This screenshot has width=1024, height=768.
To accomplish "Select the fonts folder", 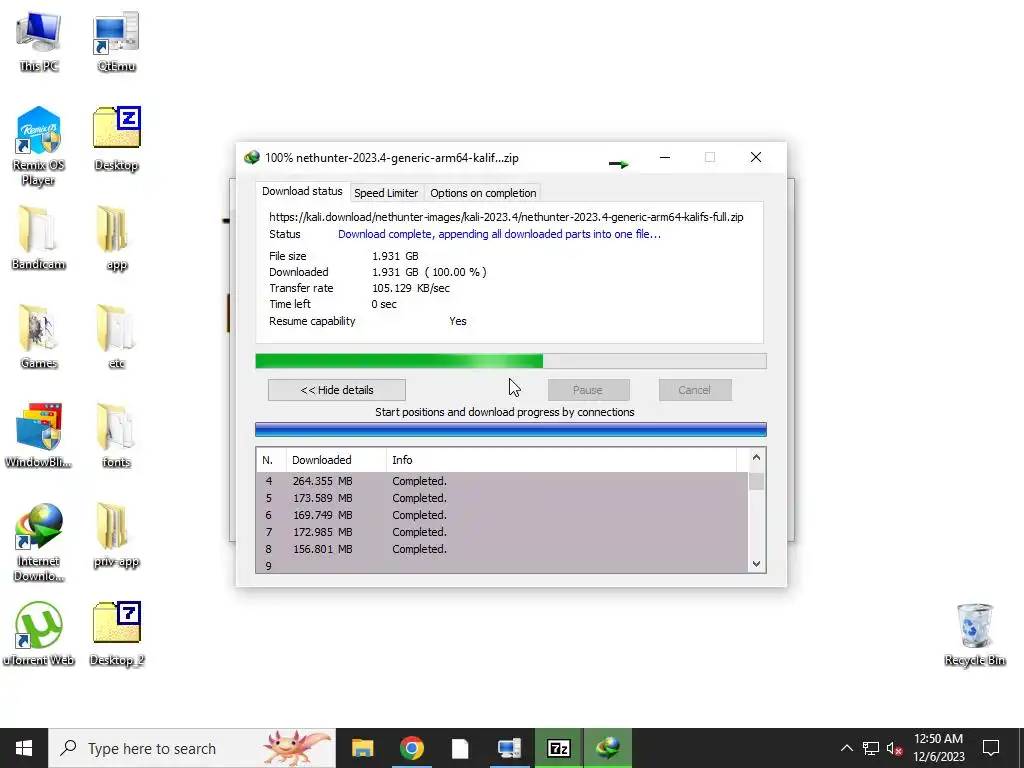I will click(116, 436).
